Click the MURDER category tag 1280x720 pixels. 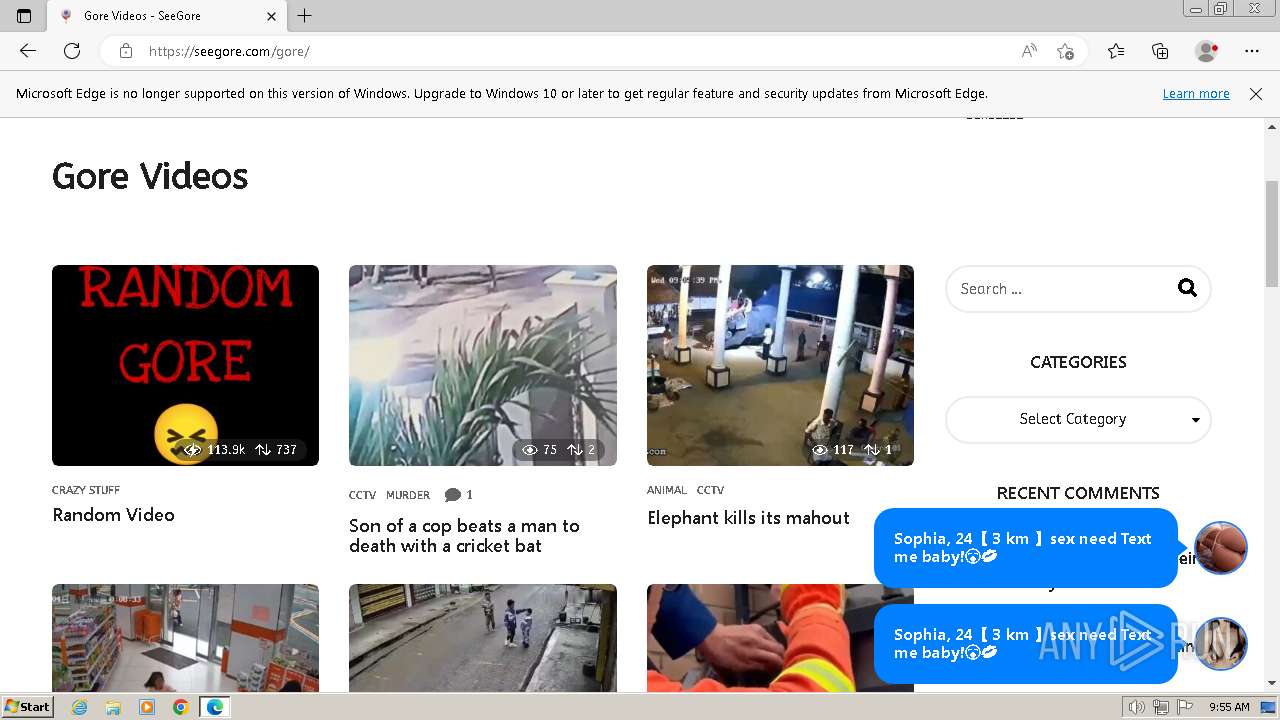coord(408,495)
